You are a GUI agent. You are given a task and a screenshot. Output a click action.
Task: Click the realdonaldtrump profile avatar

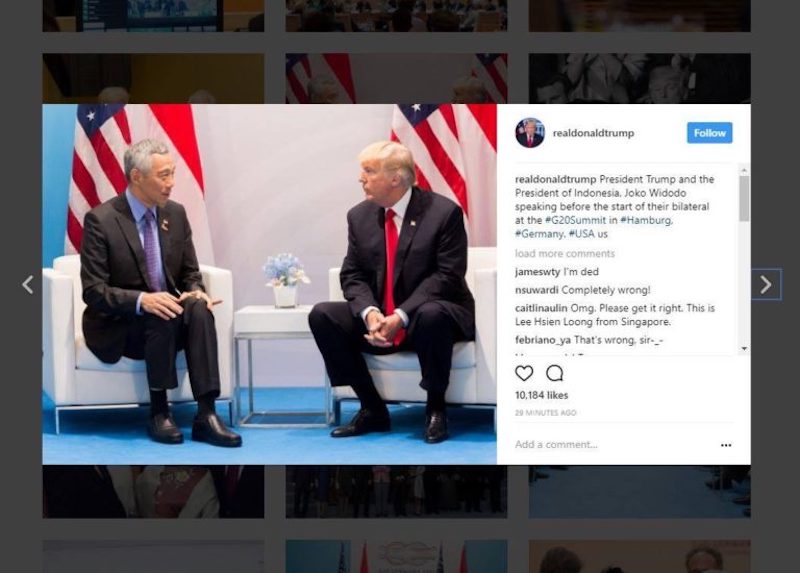tap(530, 133)
